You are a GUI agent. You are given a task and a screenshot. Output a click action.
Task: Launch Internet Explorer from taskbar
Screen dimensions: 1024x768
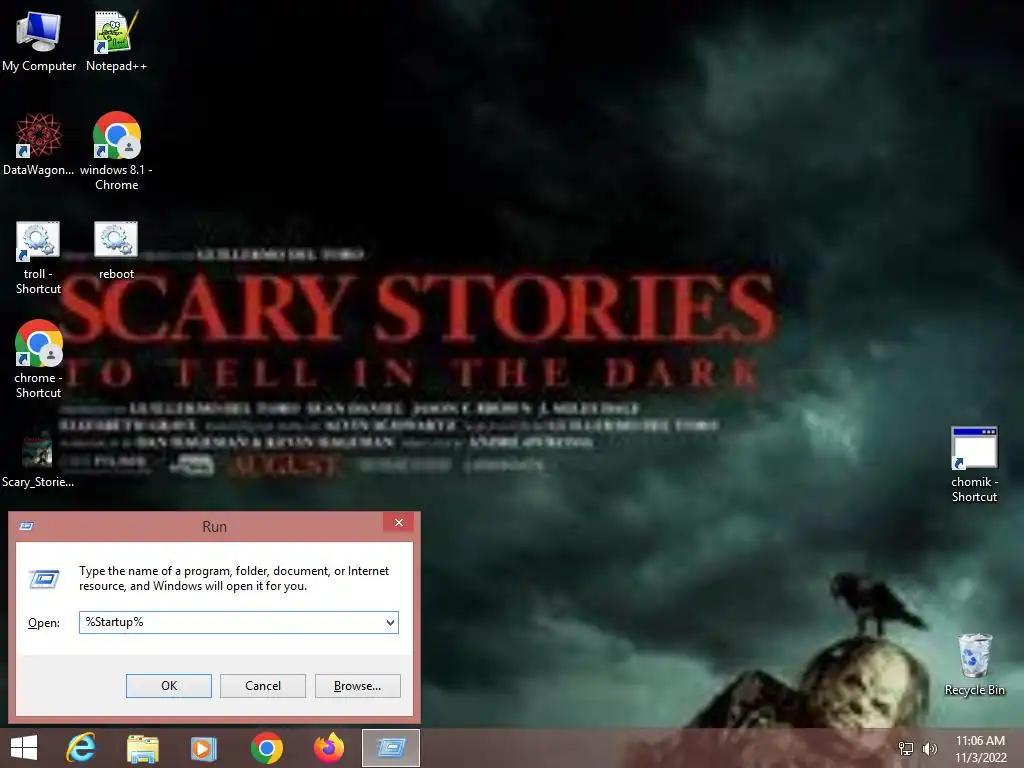[81, 748]
